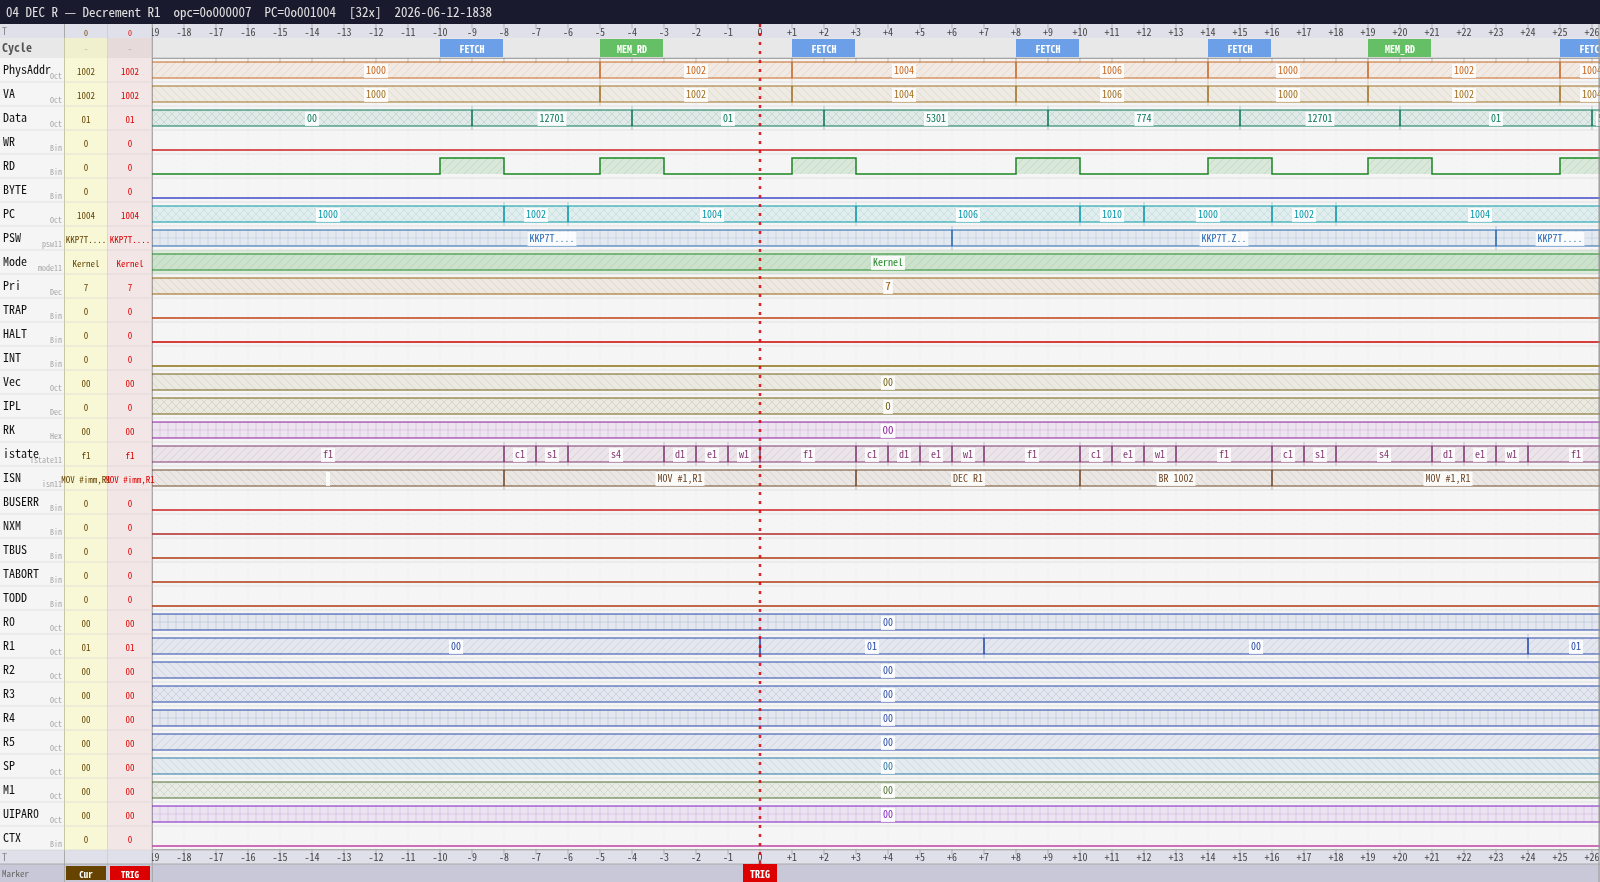Select the BYTE signal label

15,190
